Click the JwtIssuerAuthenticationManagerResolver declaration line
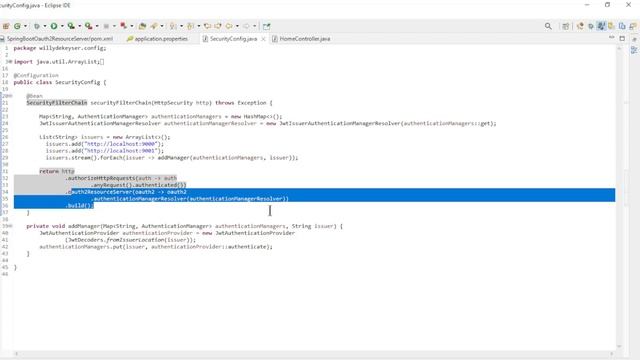This screenshot has height=360, width=640. click(268, 123)
